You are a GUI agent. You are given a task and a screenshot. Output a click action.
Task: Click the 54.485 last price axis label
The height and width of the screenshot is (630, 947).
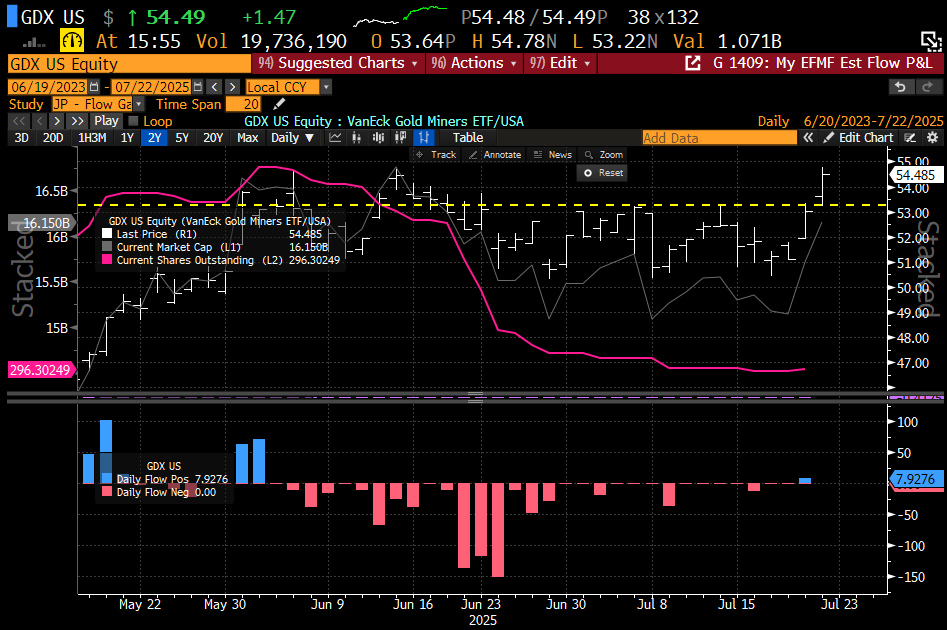click(916, 175)
